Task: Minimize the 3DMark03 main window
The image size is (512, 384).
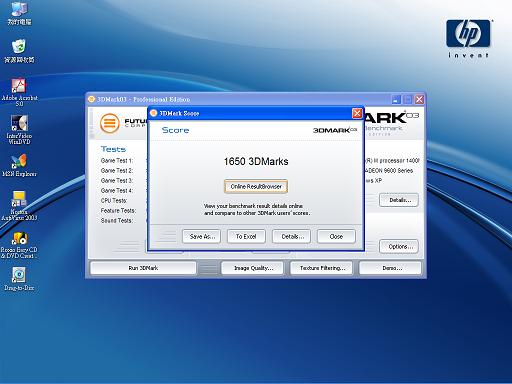Action: tap(396, 99)
